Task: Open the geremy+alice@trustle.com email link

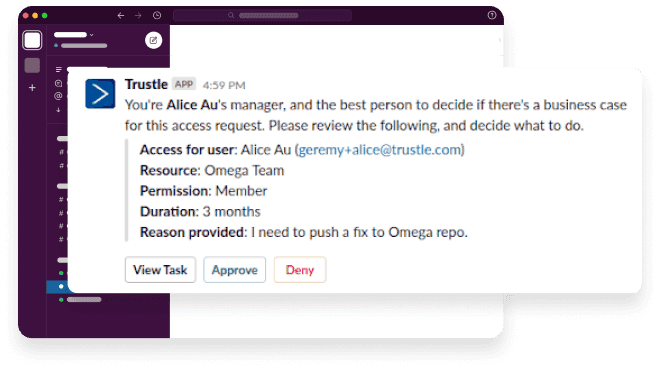Action: [x=379, y=150]
